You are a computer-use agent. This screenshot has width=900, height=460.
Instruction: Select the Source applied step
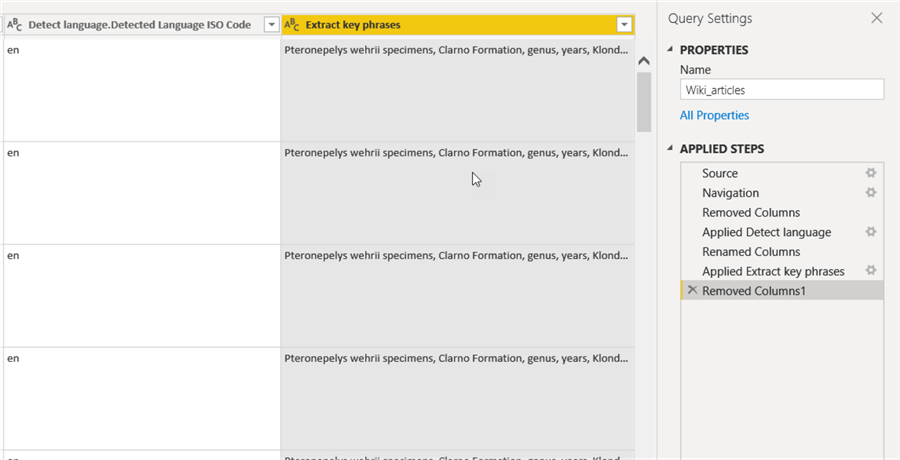782,173
